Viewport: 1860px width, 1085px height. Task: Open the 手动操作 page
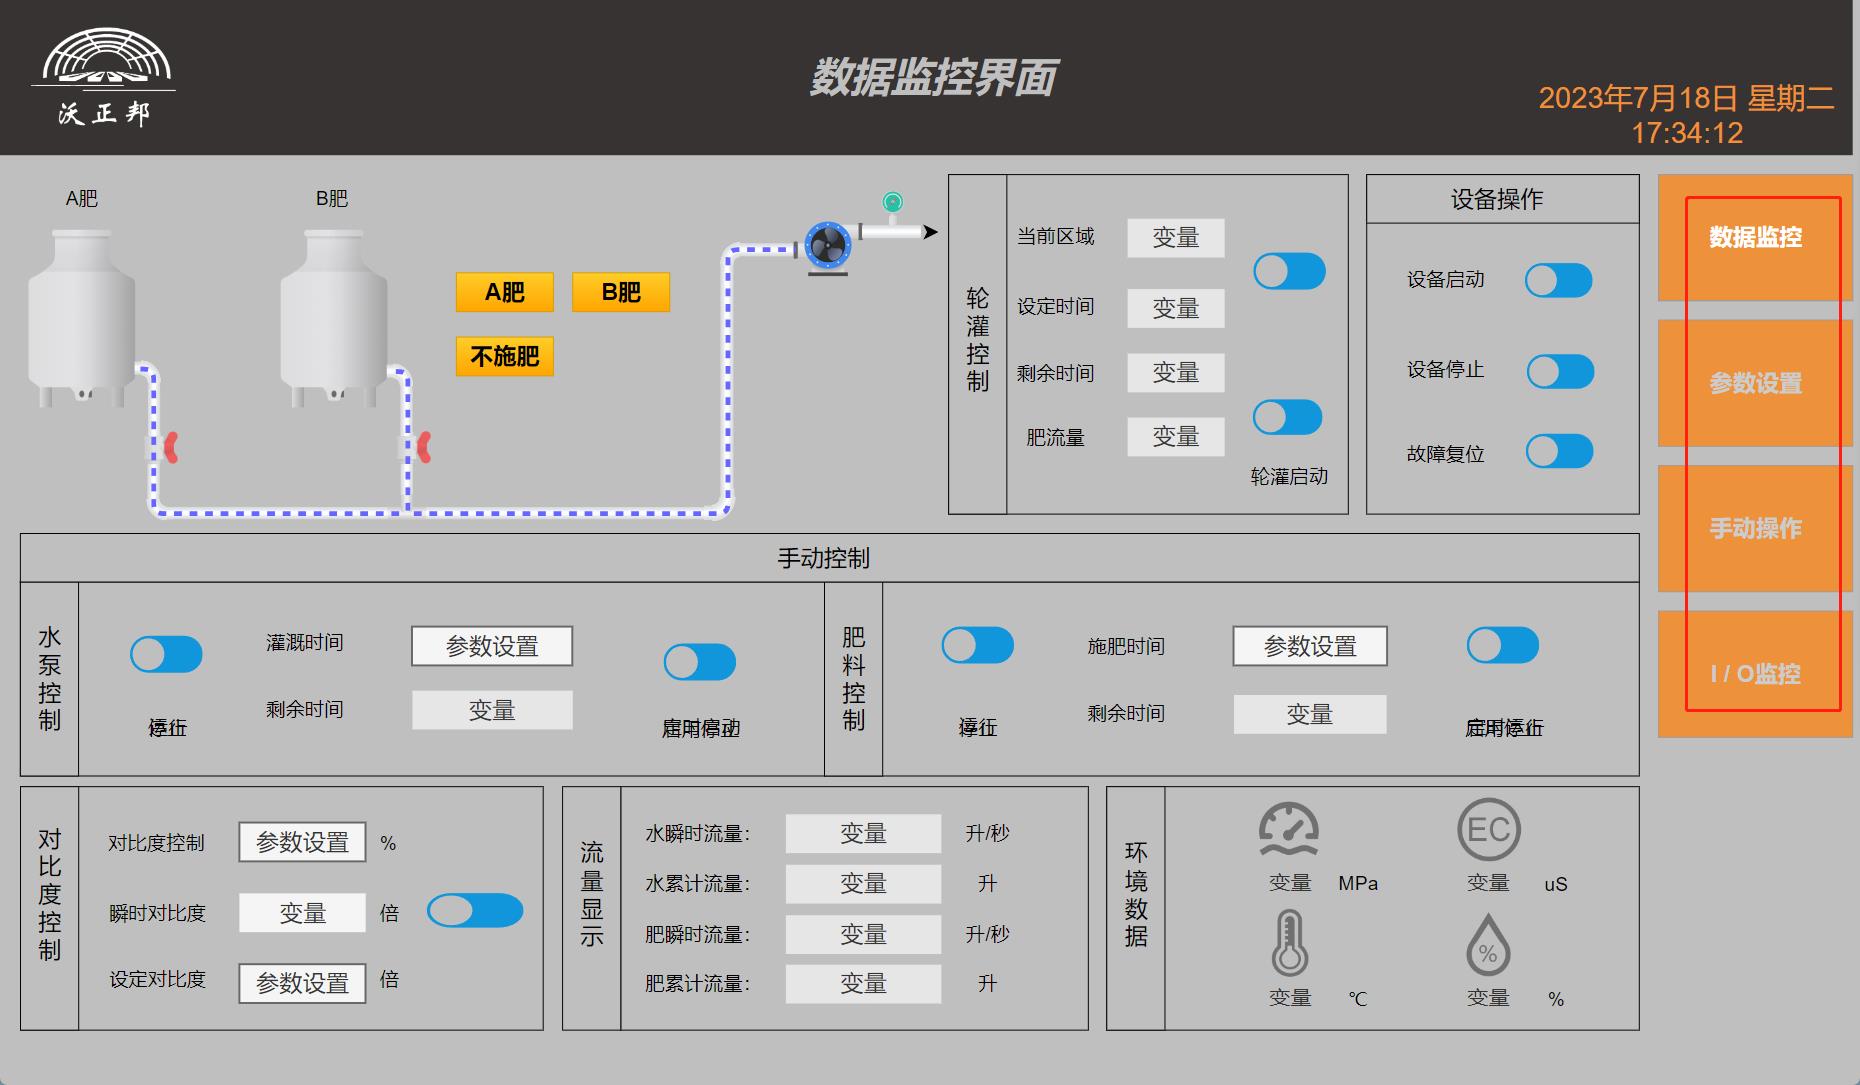1755,528
